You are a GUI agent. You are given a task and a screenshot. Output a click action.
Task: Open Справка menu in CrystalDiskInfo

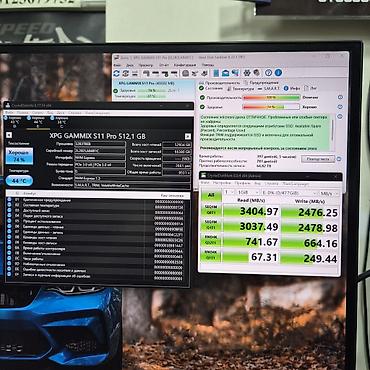(75, 113)
